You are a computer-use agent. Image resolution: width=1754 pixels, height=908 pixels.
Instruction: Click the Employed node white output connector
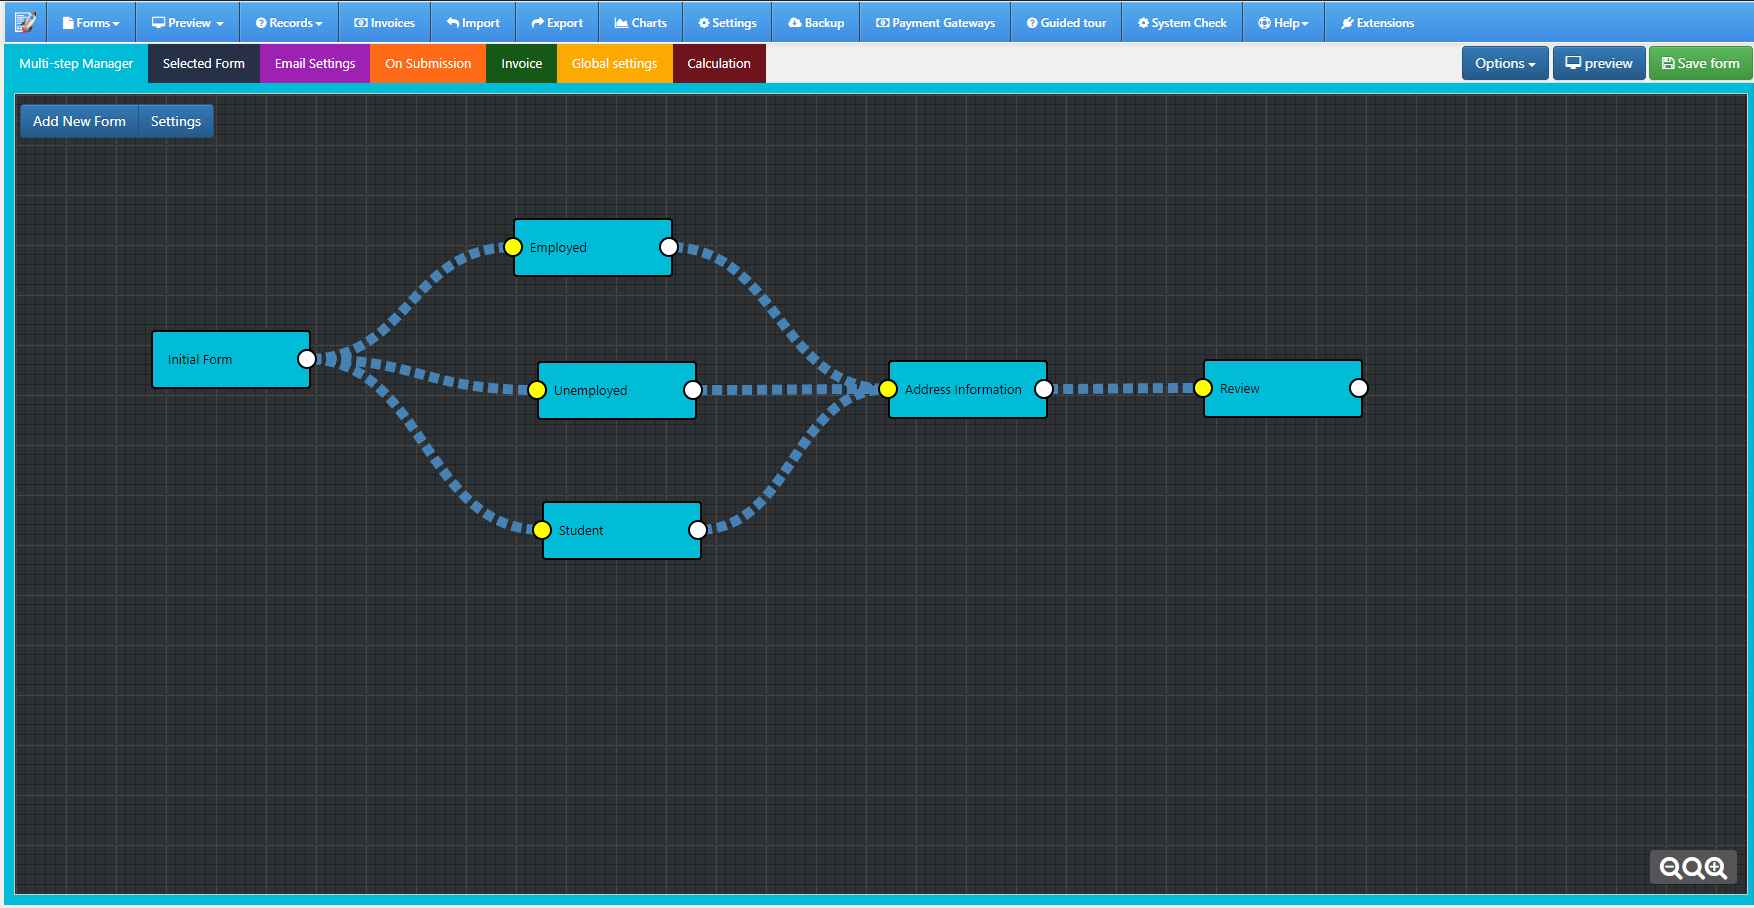[x=669, y=247]
